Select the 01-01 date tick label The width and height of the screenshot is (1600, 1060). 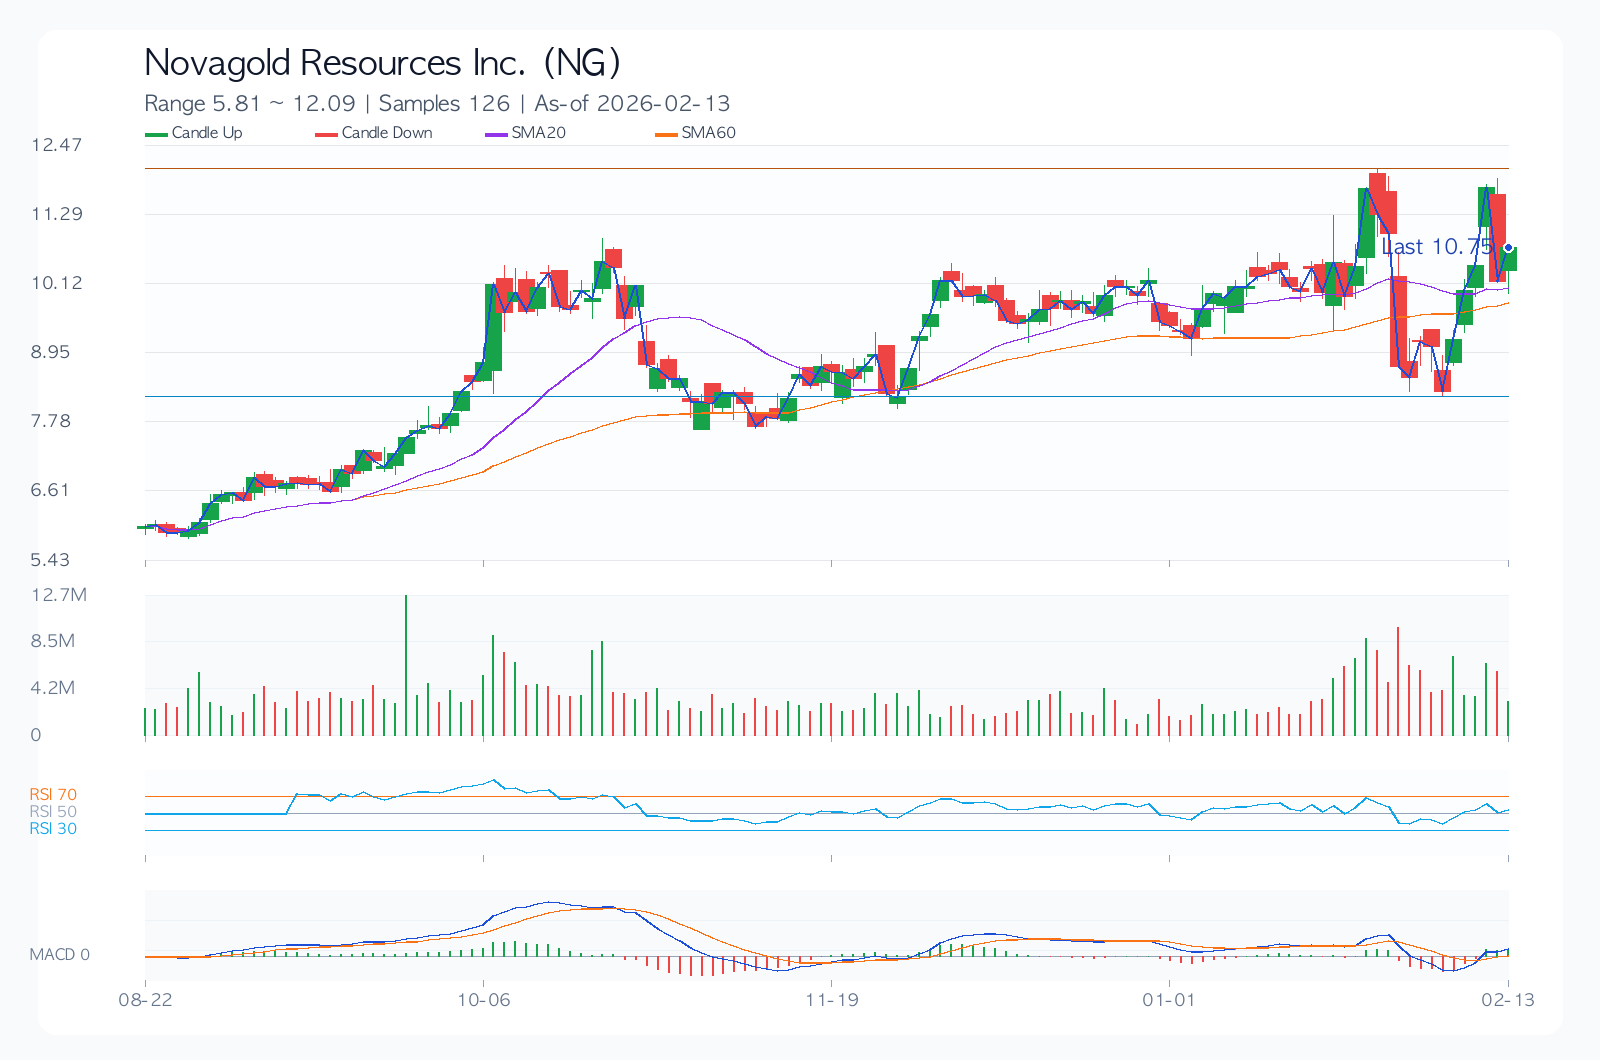(1169, 1000)
